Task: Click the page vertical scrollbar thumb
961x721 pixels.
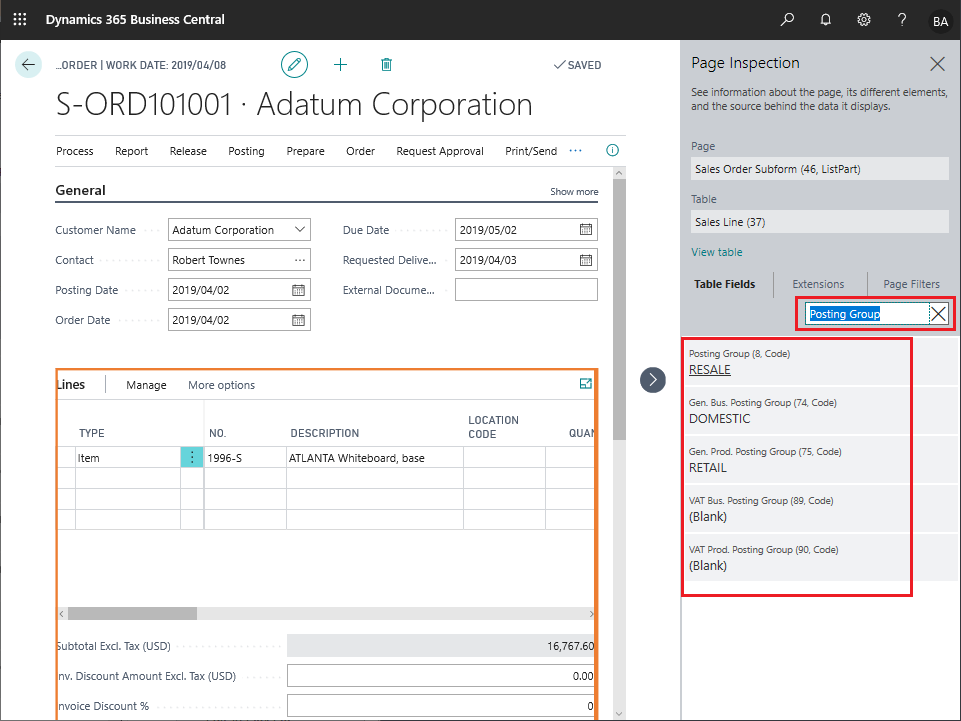Action: coord(619,310)
